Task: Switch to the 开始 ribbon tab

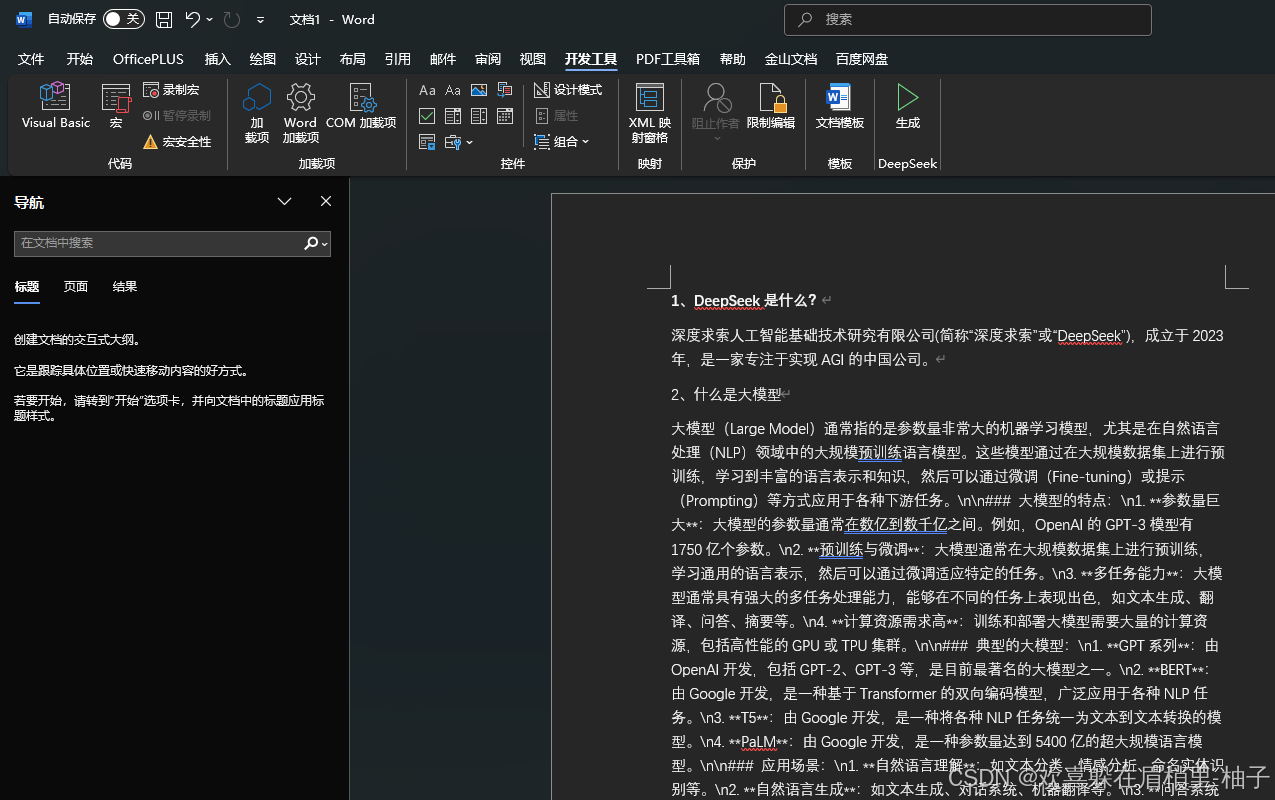Action: (80, 59)
